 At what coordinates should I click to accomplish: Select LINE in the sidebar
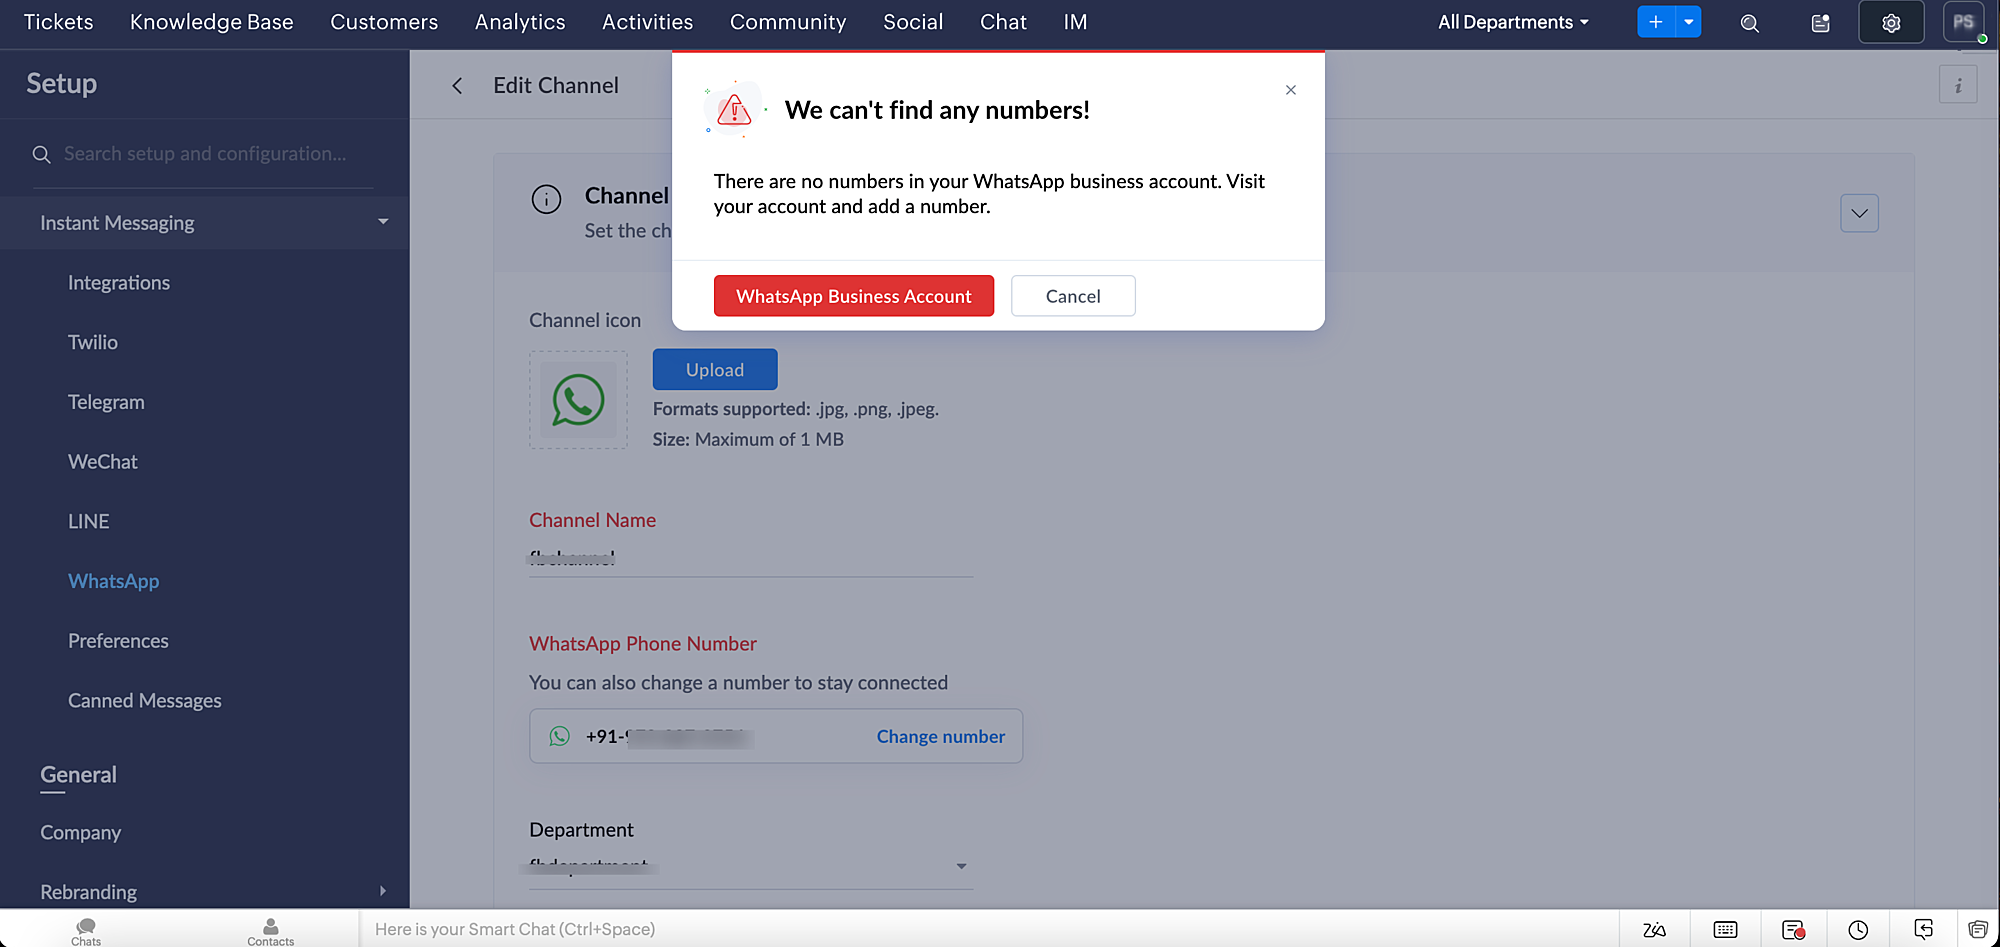click(89, 521)
